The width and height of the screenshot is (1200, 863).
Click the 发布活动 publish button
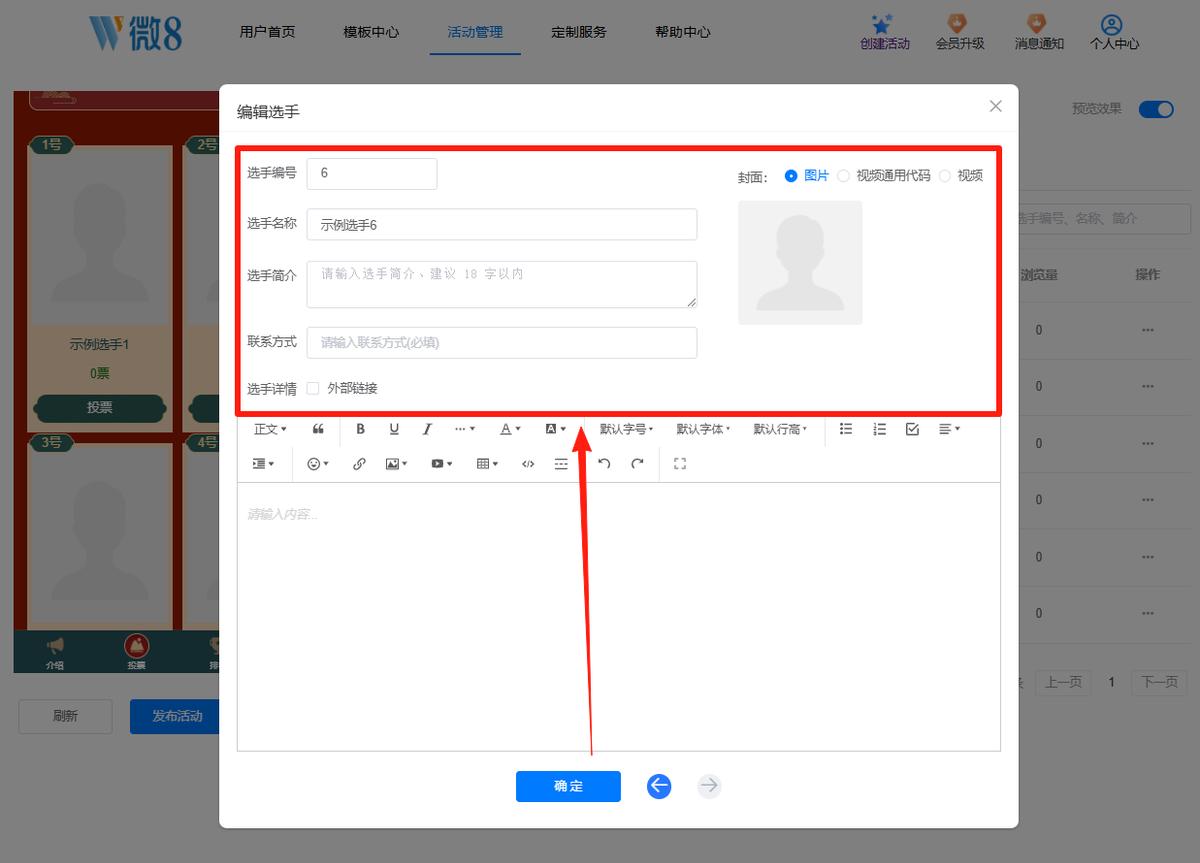176,716
